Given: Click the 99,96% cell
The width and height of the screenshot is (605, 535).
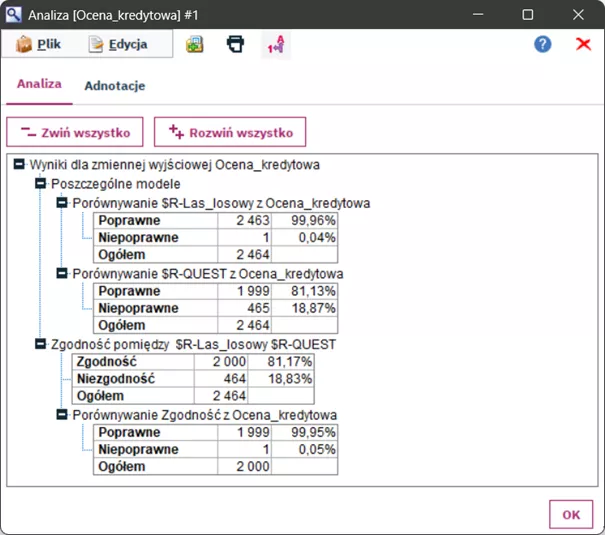Looking at the screenshot, I should (x=304, y=220).
